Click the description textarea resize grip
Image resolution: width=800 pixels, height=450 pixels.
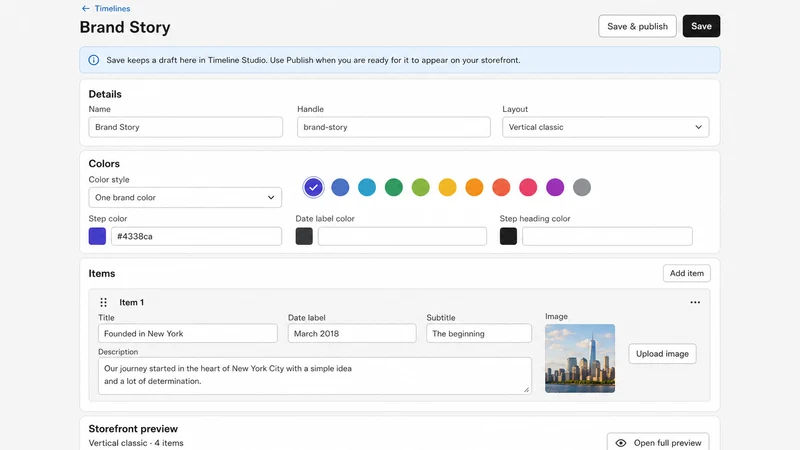[526, 390]
